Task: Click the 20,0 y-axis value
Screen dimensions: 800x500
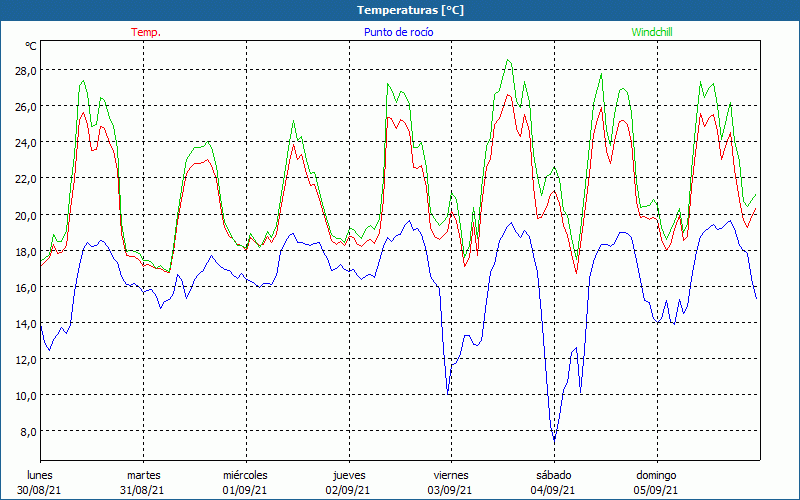Action: [26, 215]
